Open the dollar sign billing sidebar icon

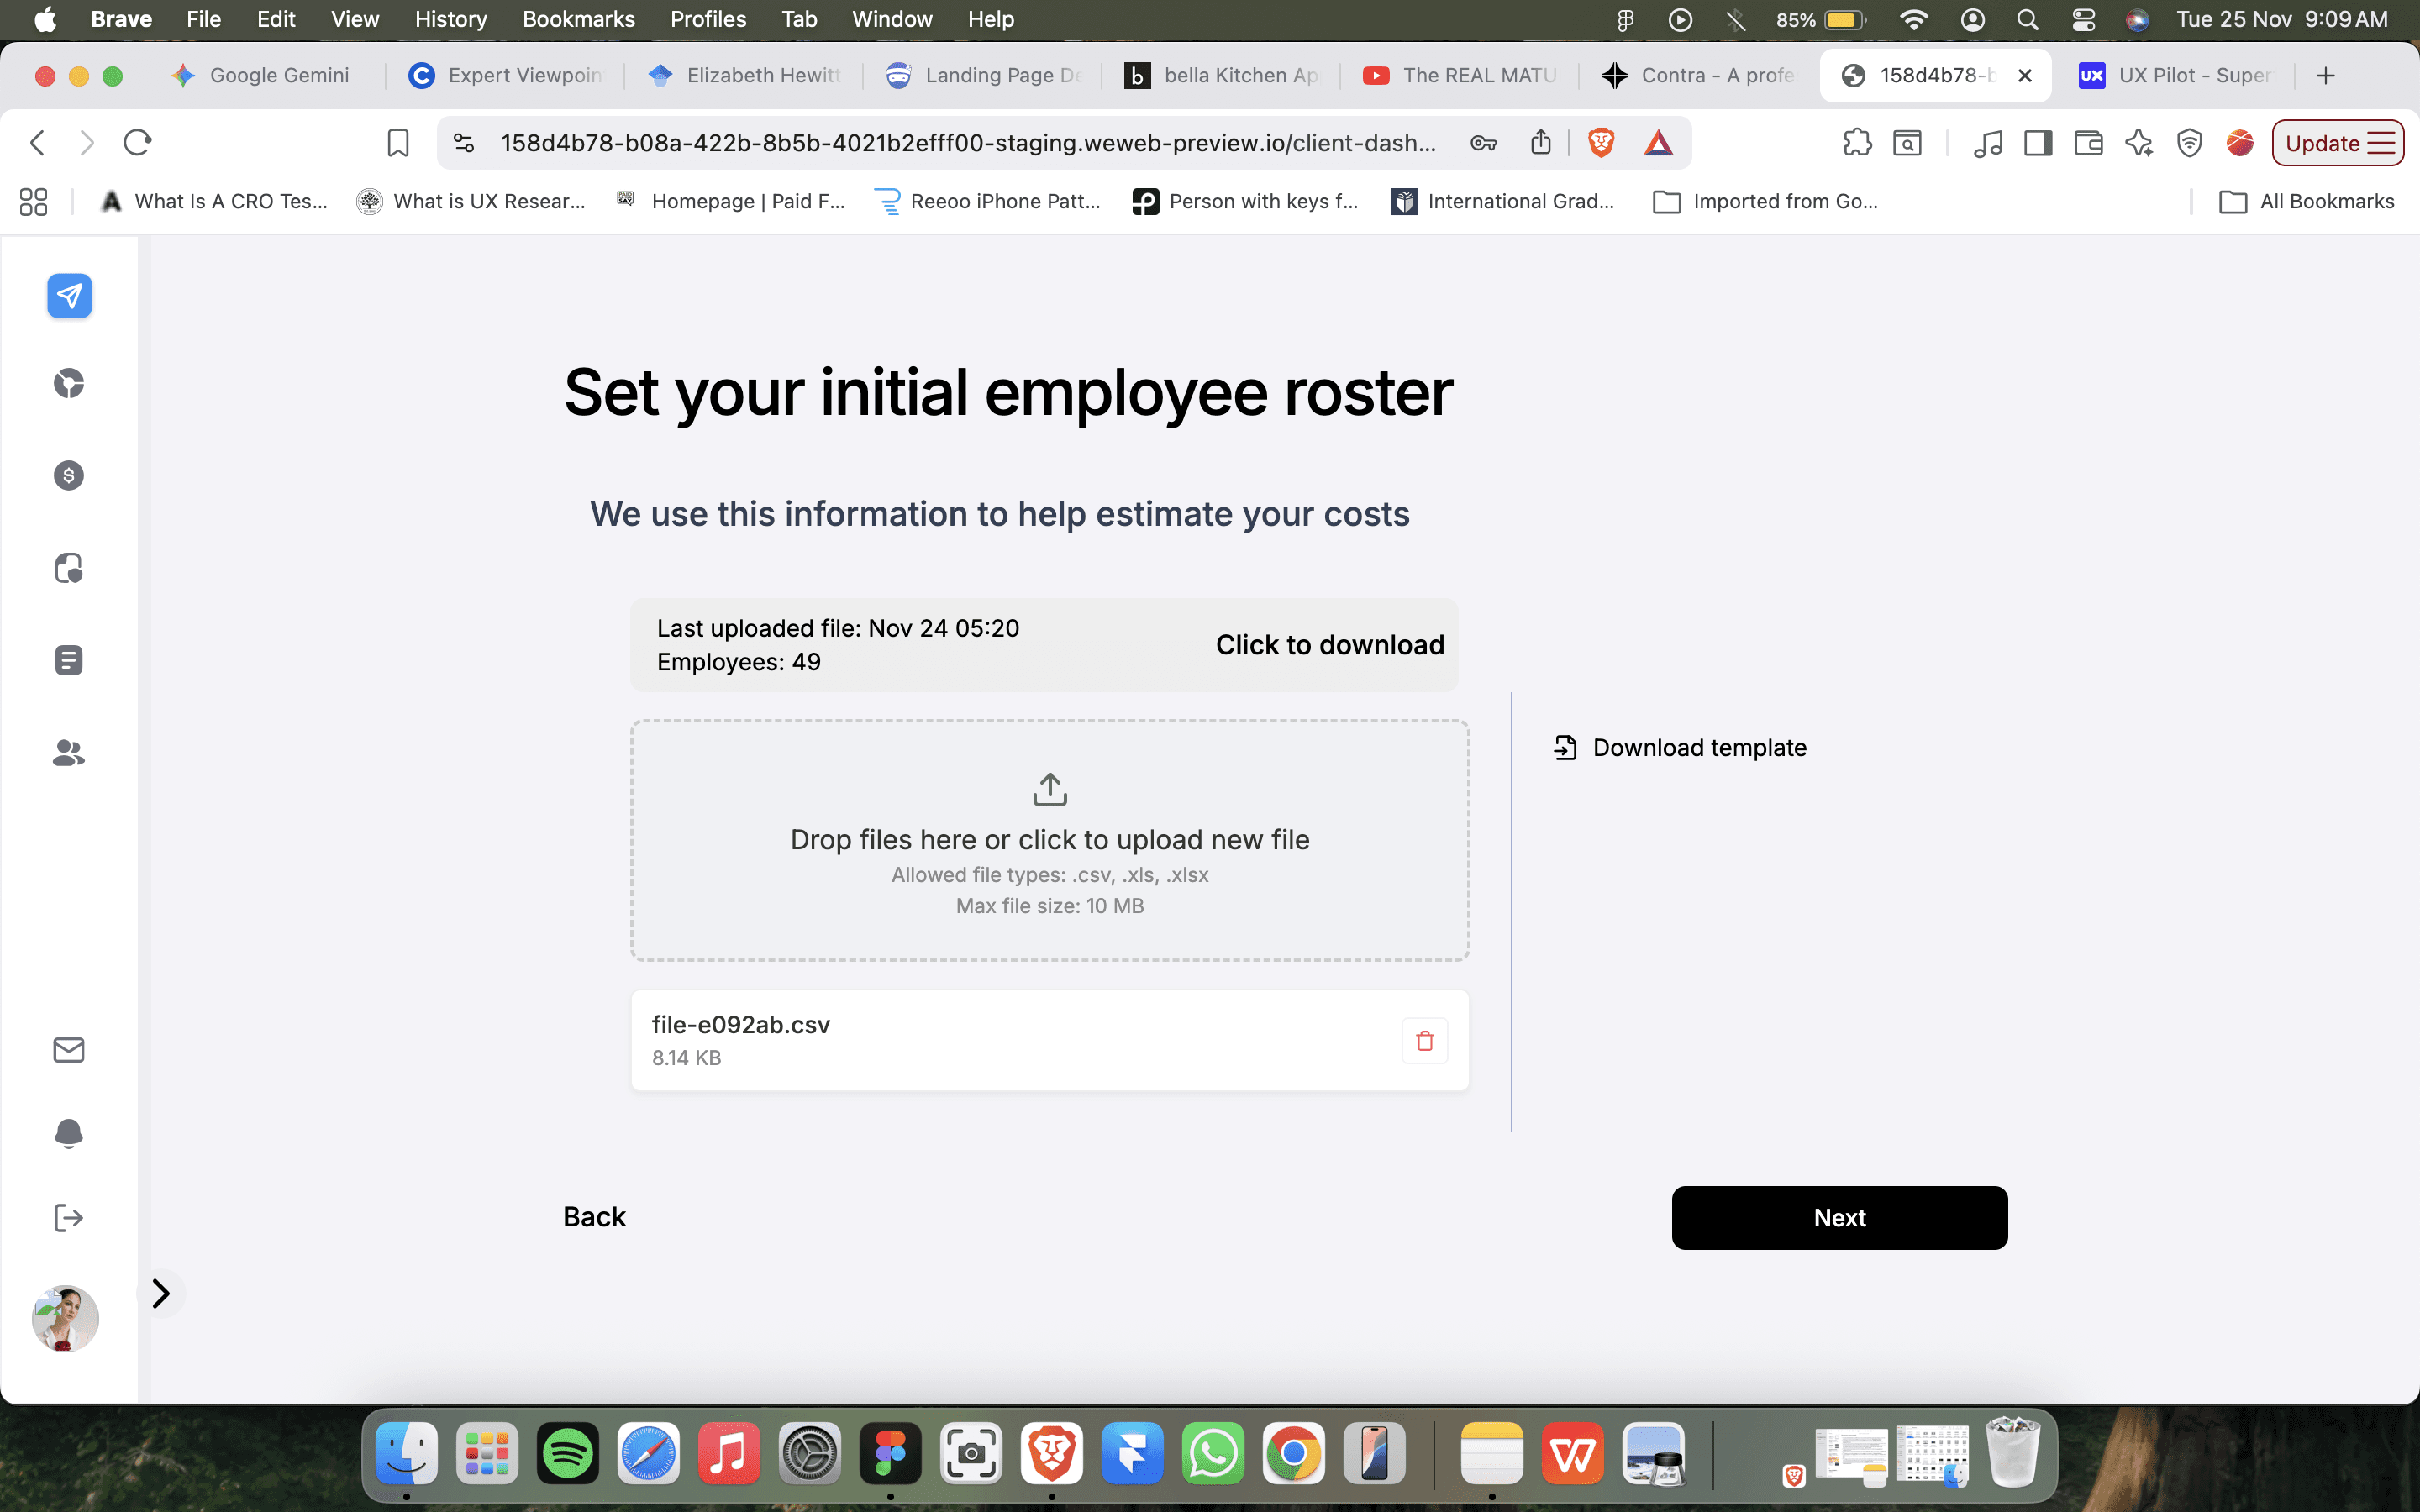[69, 475]
